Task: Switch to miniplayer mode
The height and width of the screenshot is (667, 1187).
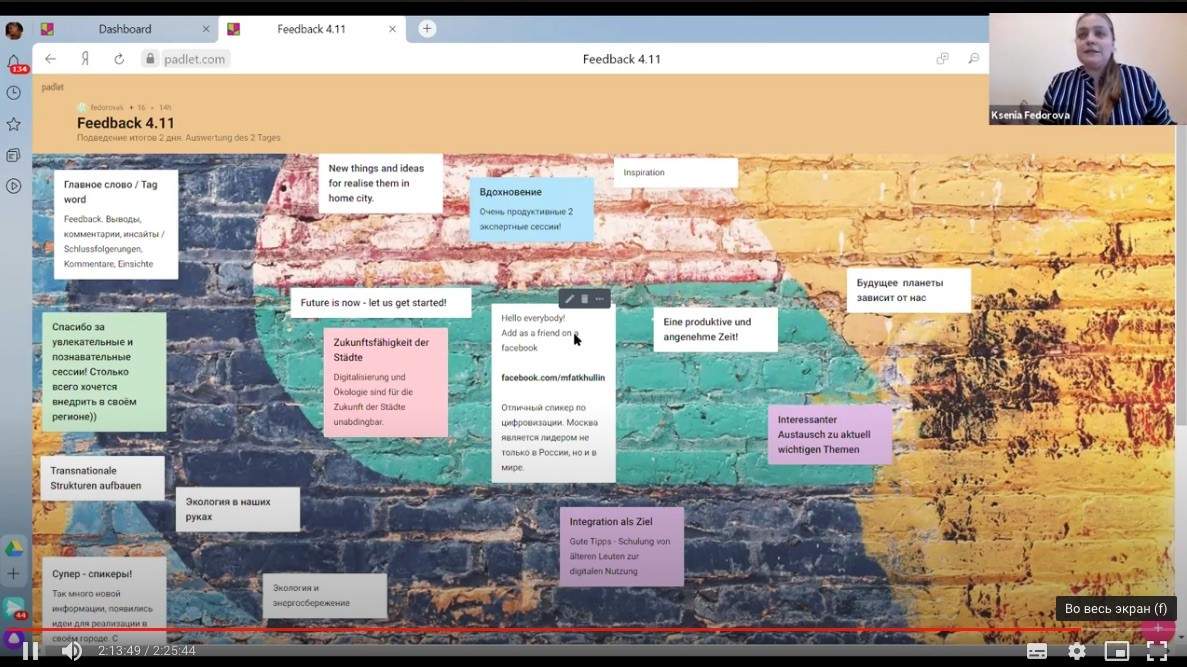Action: 1117,650
